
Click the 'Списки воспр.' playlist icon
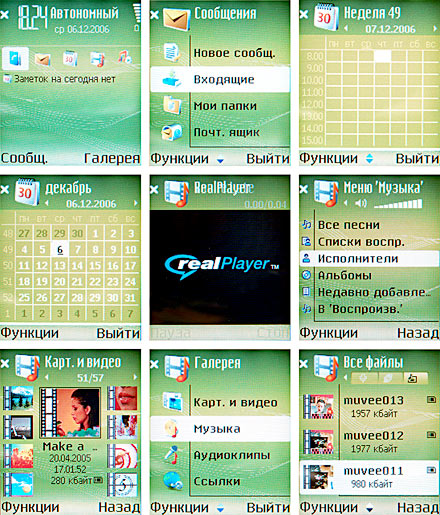pos(307,241)
